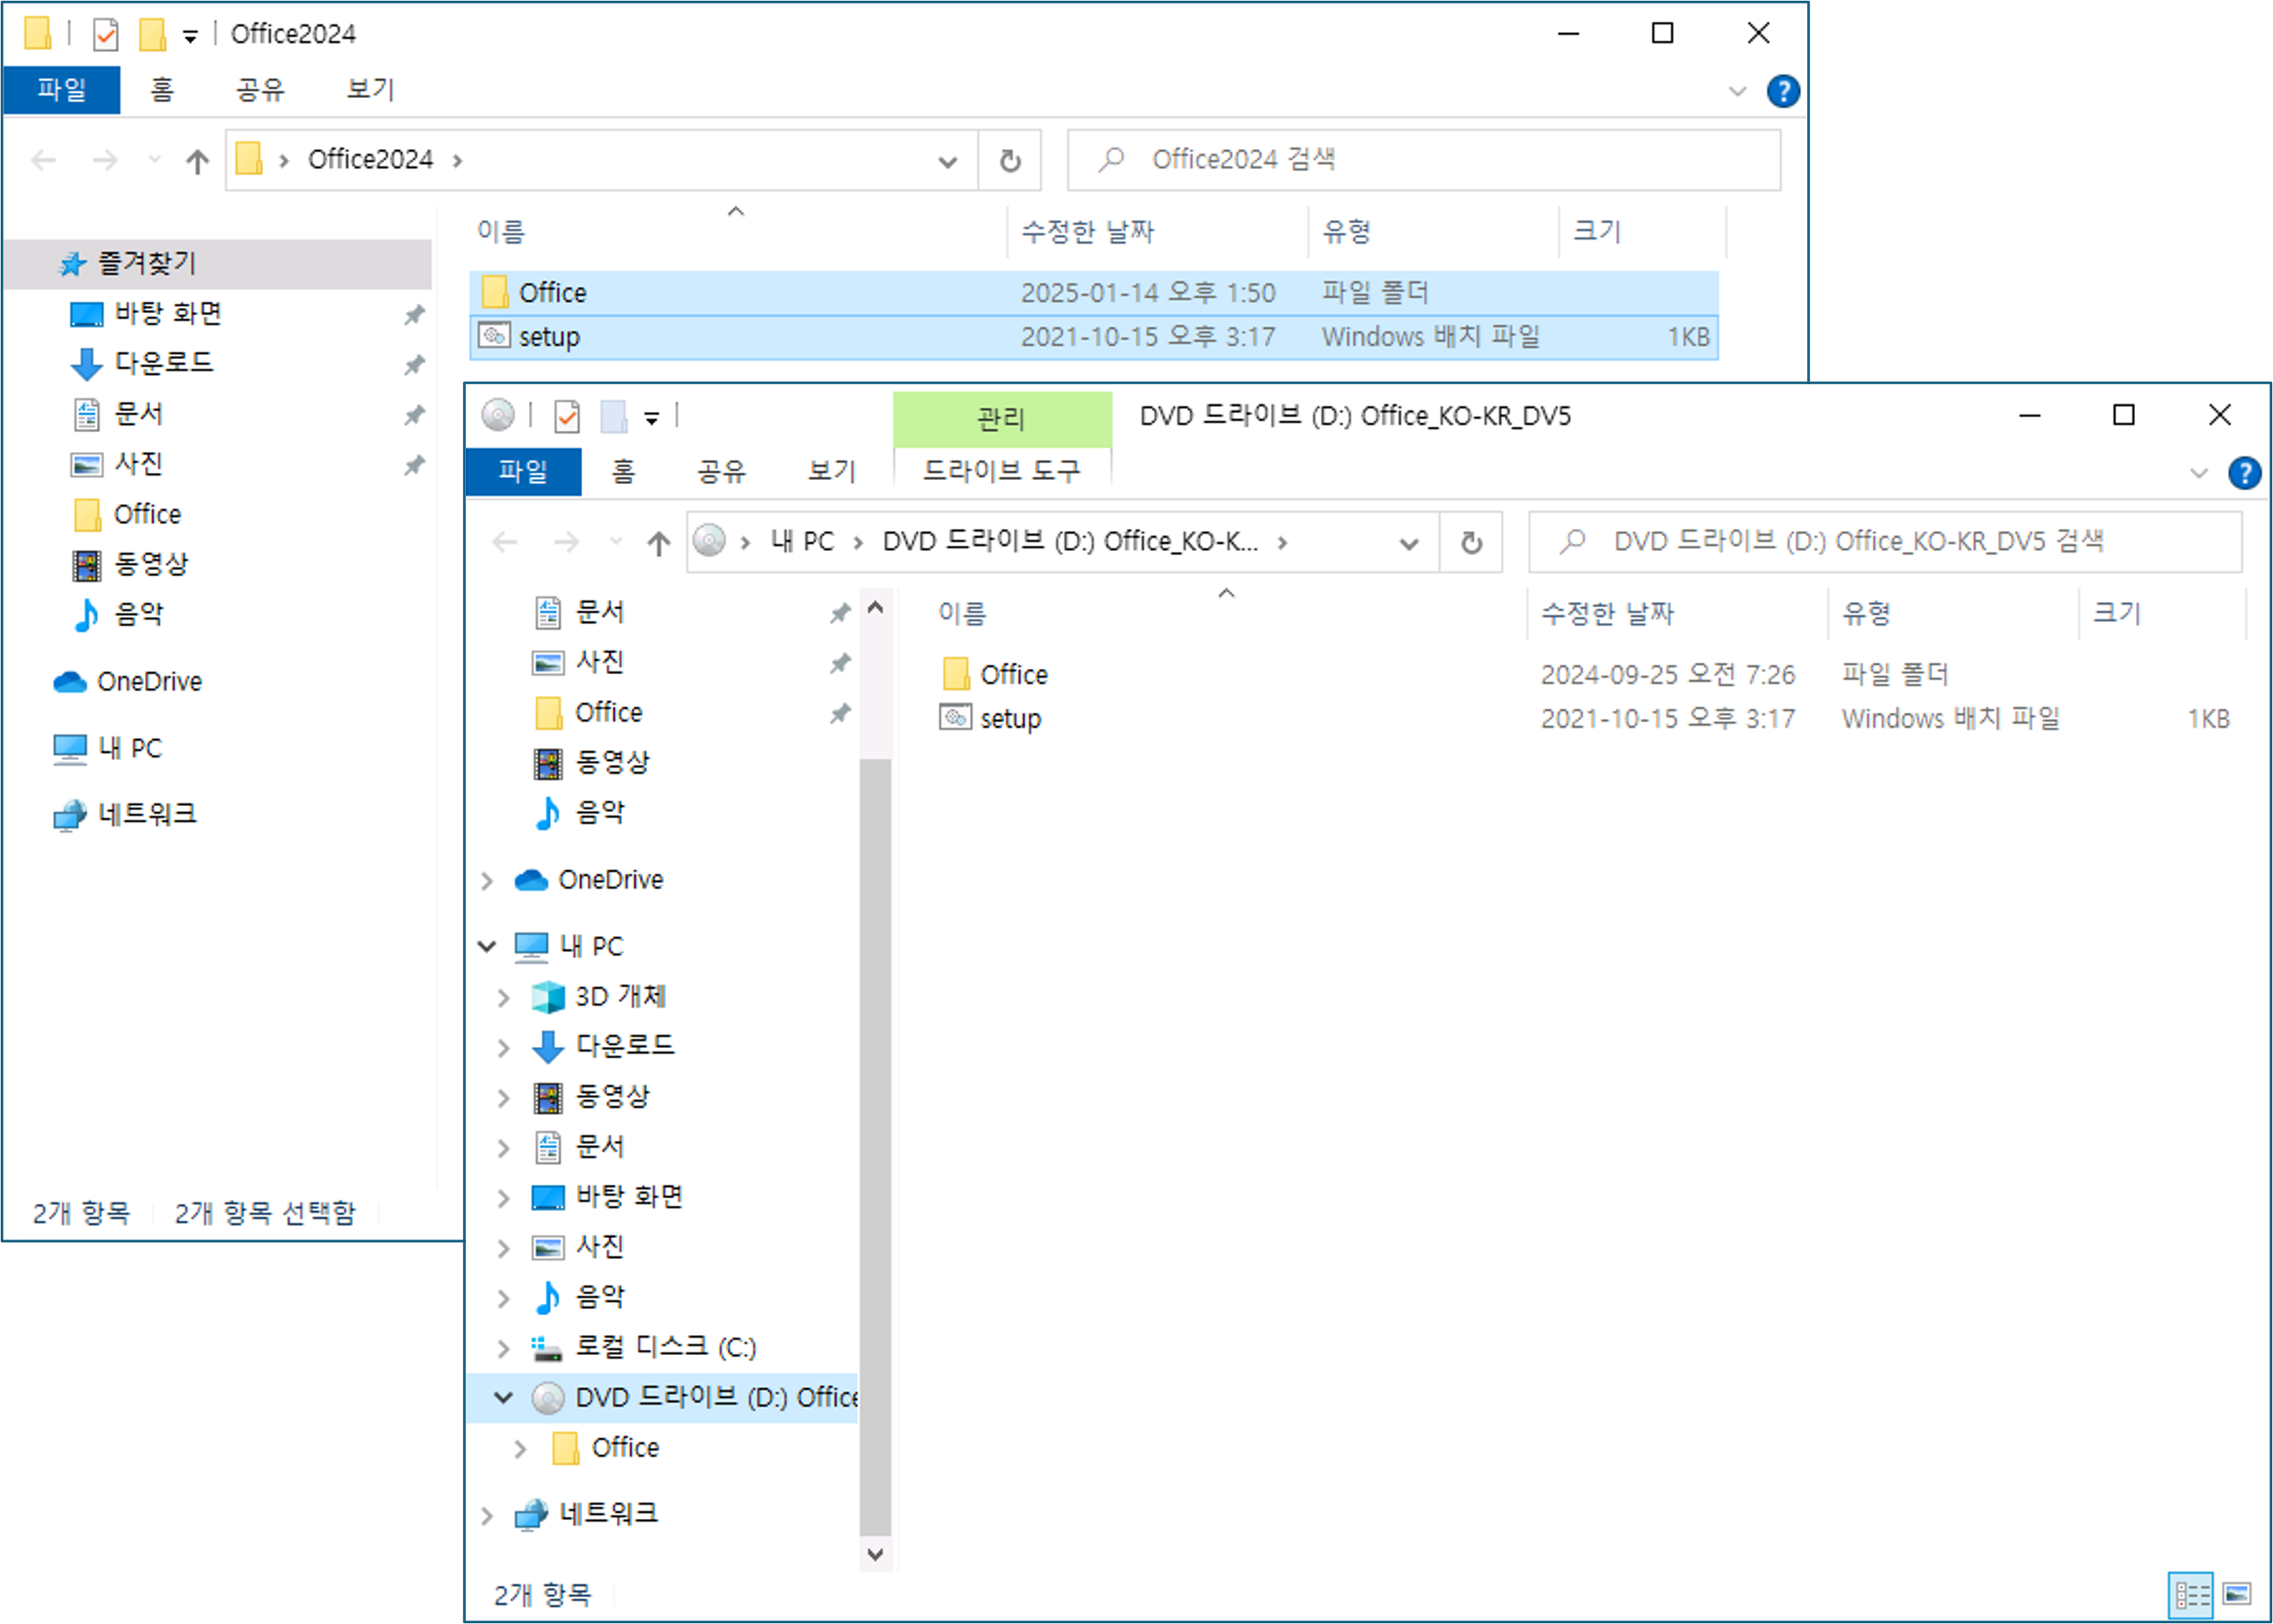Switch to large icons view in status bar

click(2236, 1594)
